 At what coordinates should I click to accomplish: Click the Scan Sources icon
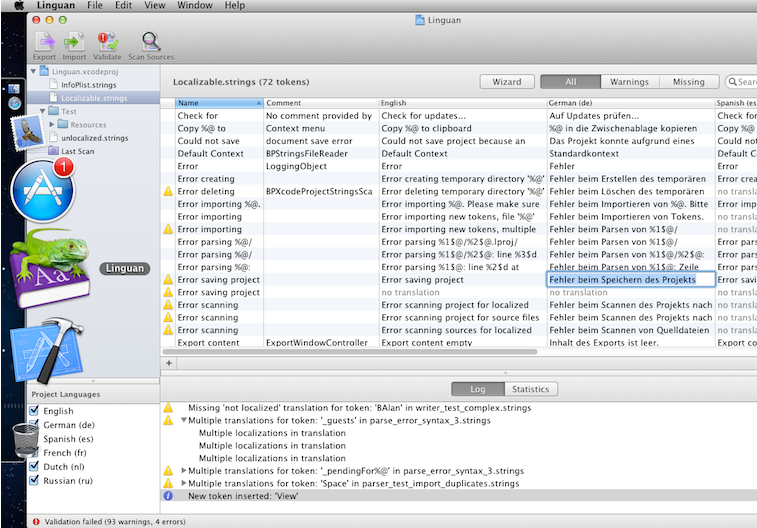150,41
